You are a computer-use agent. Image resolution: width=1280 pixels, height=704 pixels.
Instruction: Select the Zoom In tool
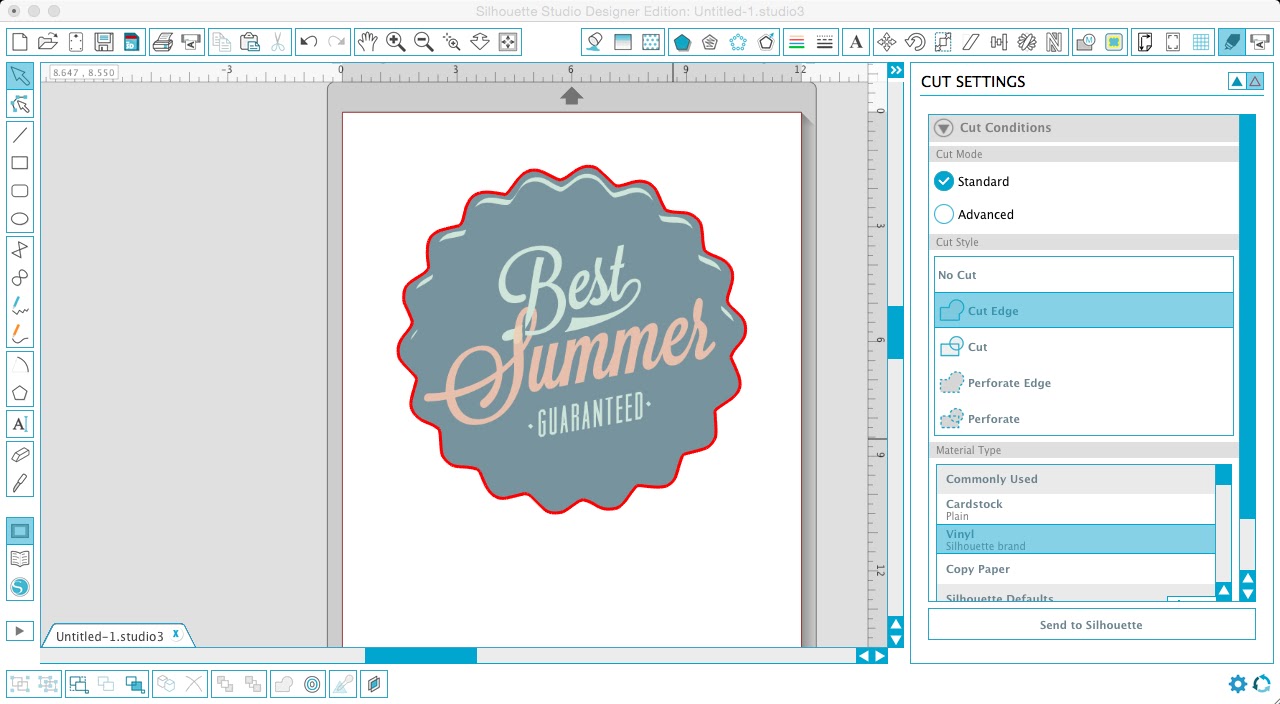click(x=395, y=42)
